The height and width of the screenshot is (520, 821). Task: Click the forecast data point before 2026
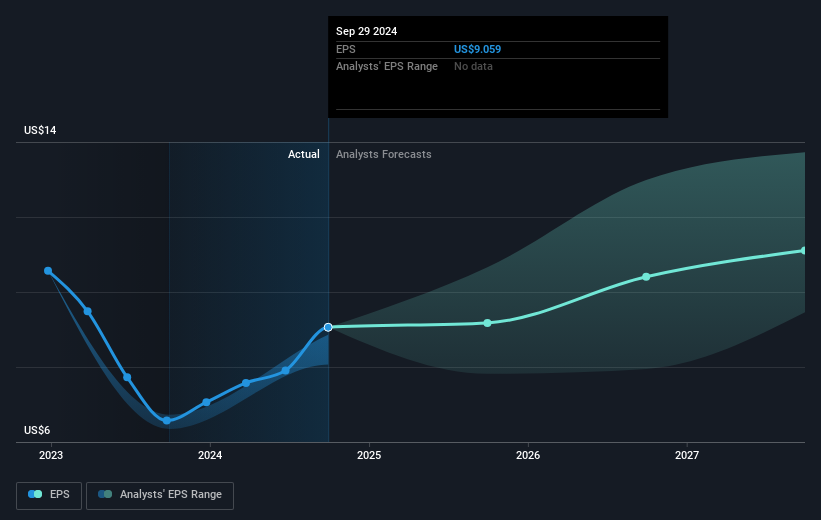tap(487, 323)
